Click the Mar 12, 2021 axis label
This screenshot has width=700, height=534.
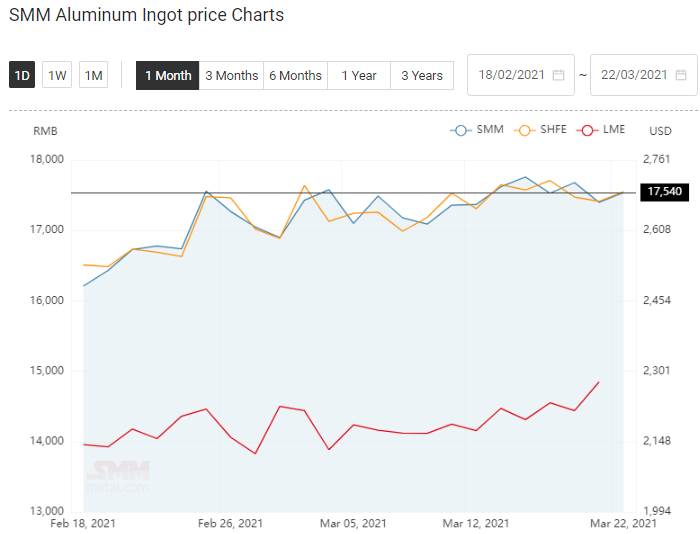(475, 523)
